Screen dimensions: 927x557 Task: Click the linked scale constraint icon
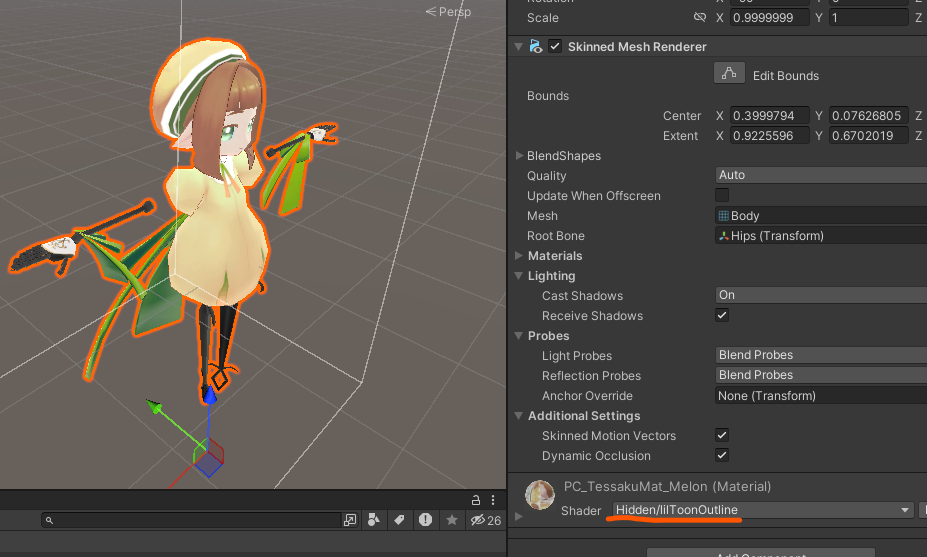pyautogui.click(x=699, y=17)
